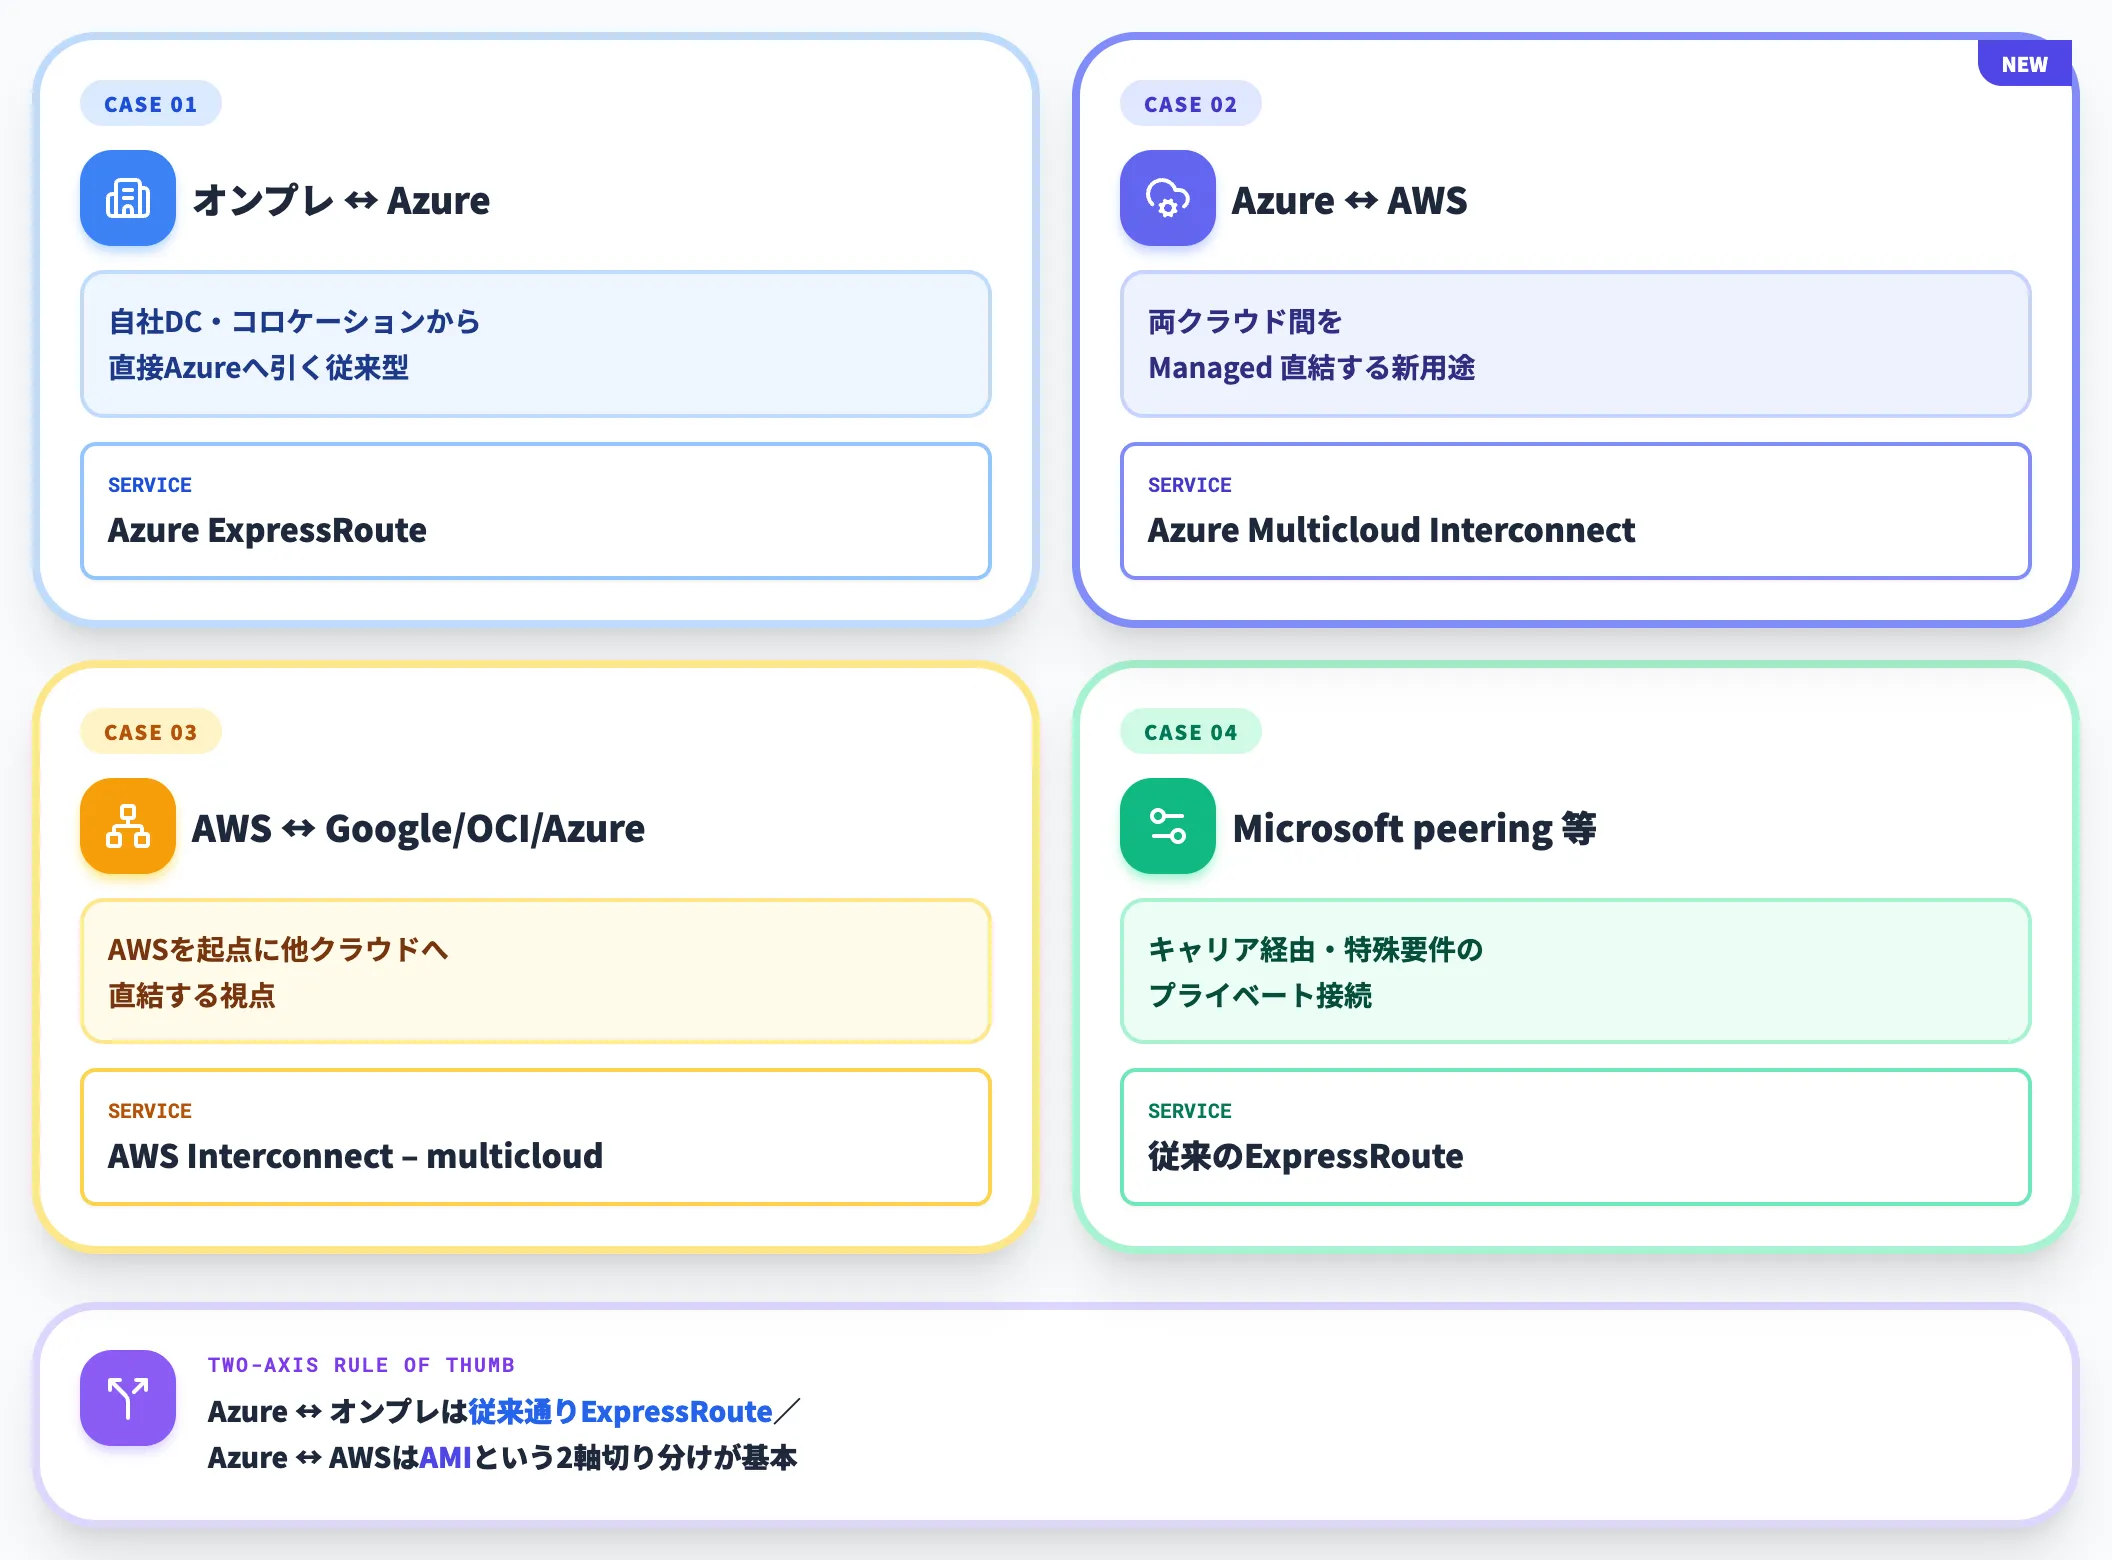Select the CASE 03 badge
Screen dimensions: 2112x1560
(x=151, y=732)
